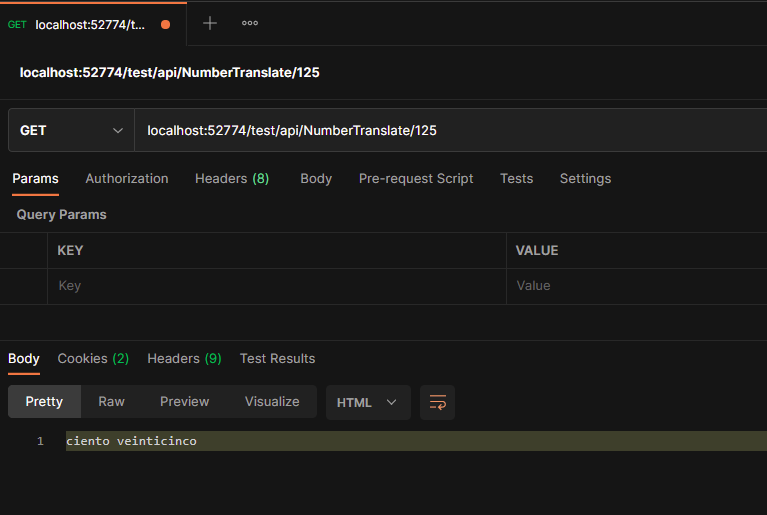Select the request Body tab

[x=316, y=179]
